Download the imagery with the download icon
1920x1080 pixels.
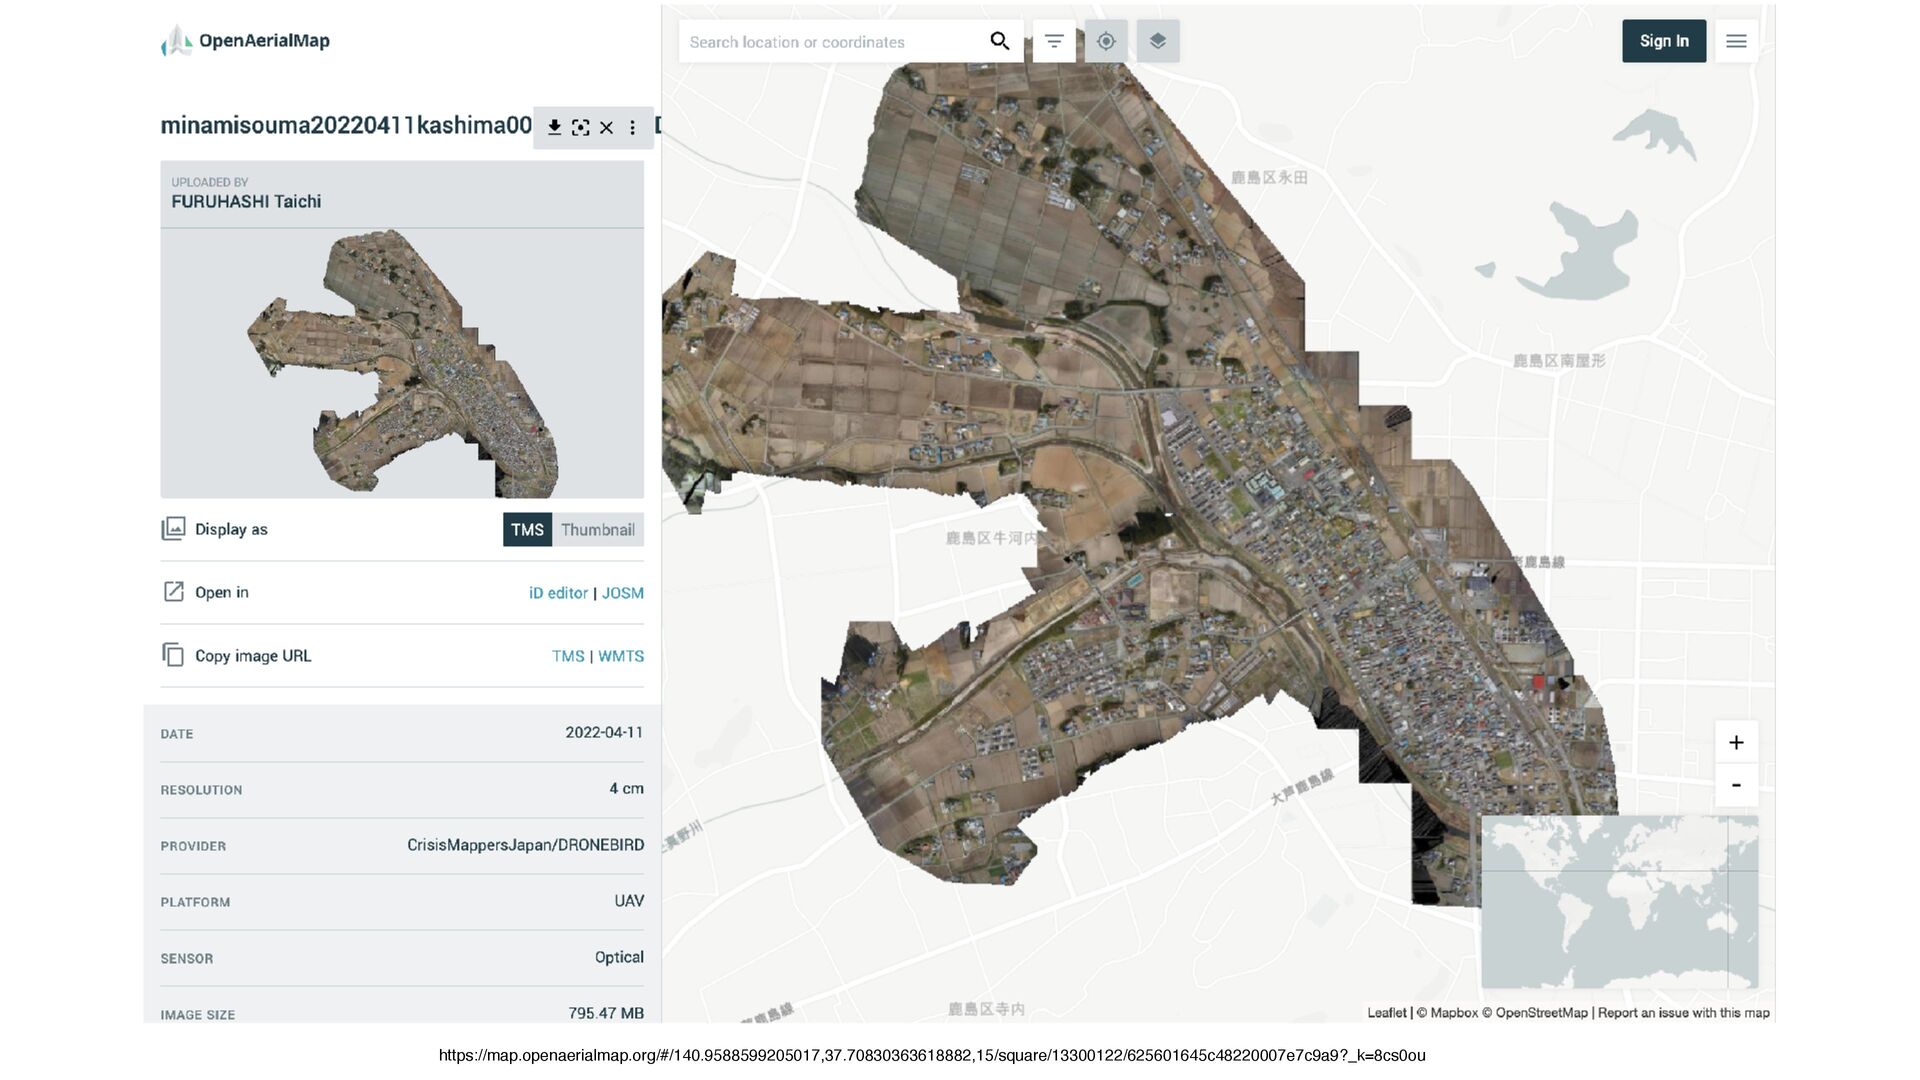[554, 127]
